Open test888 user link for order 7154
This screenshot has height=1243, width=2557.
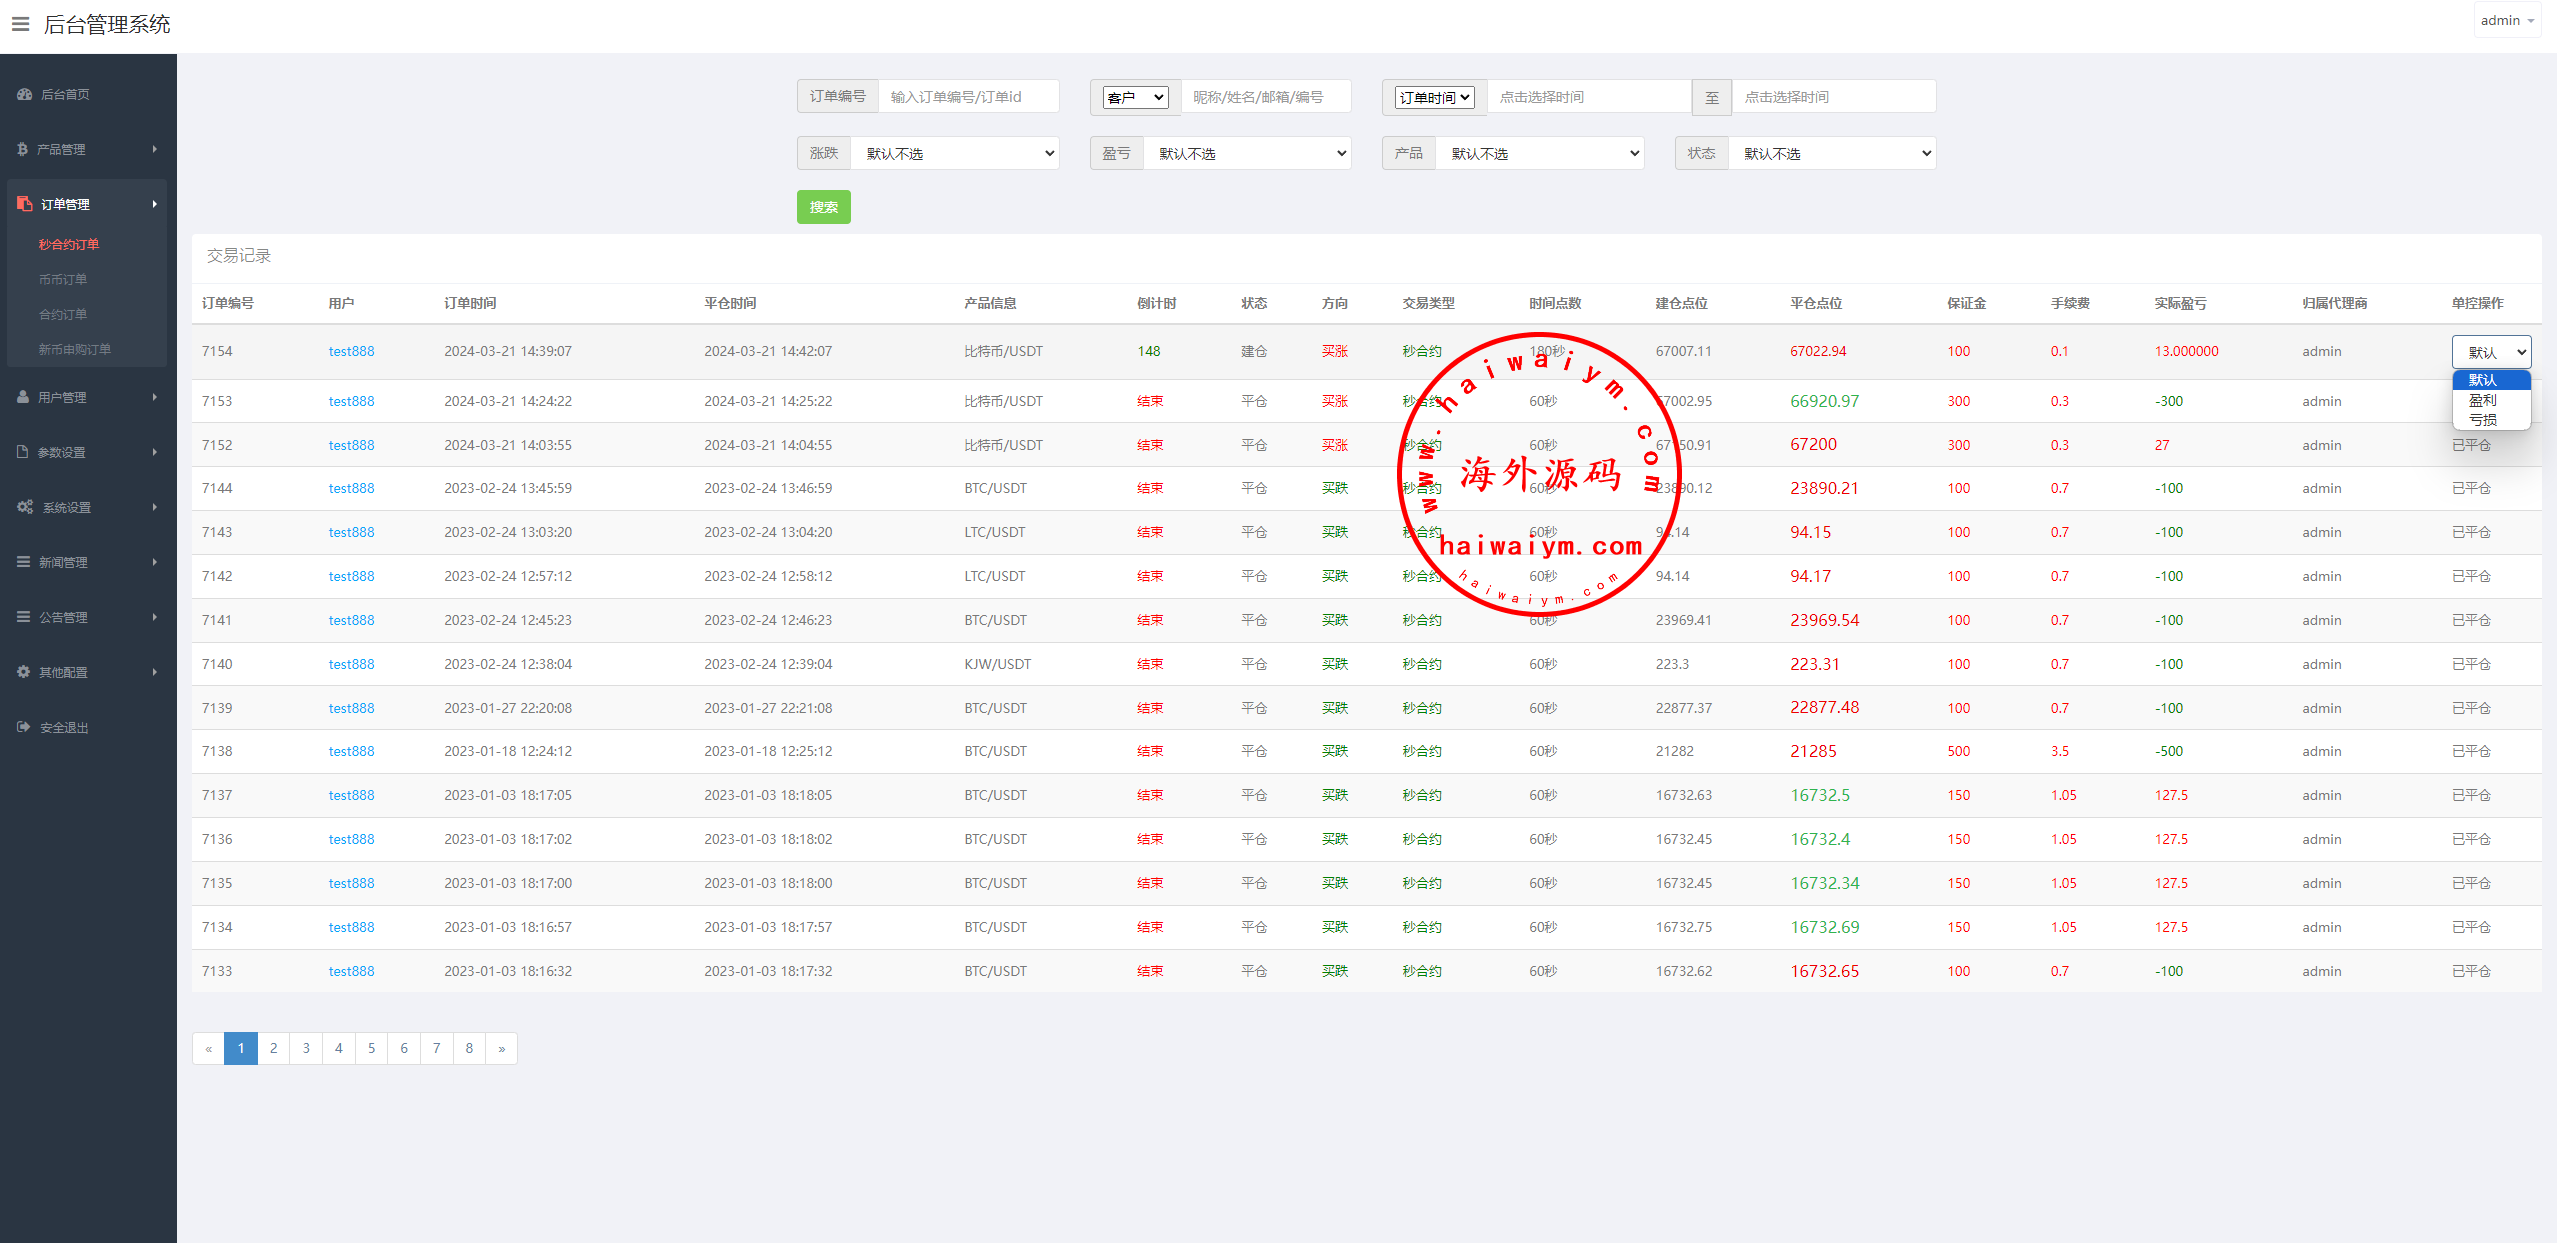pyautogui.click(x=351, y=351)
